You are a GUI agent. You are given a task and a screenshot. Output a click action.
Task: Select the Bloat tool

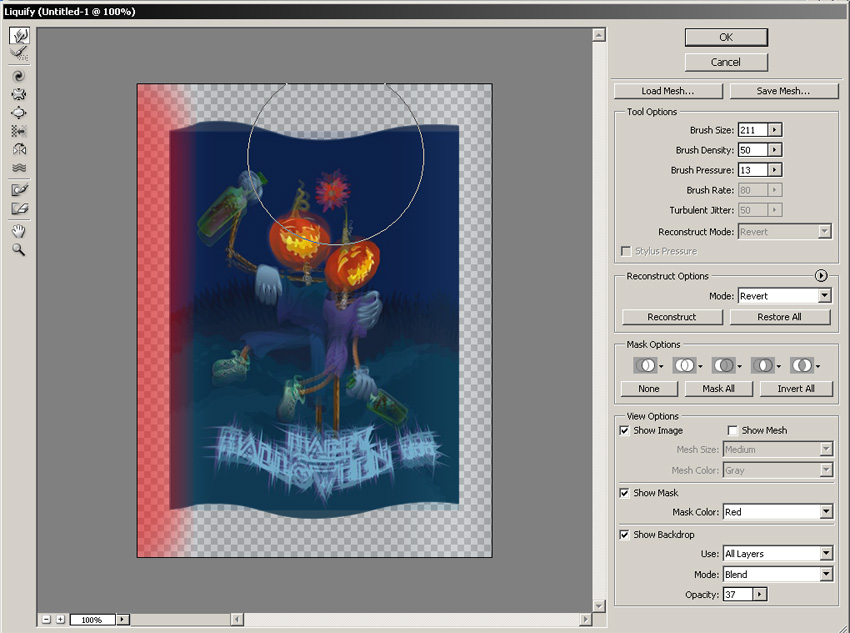point(19,113)
